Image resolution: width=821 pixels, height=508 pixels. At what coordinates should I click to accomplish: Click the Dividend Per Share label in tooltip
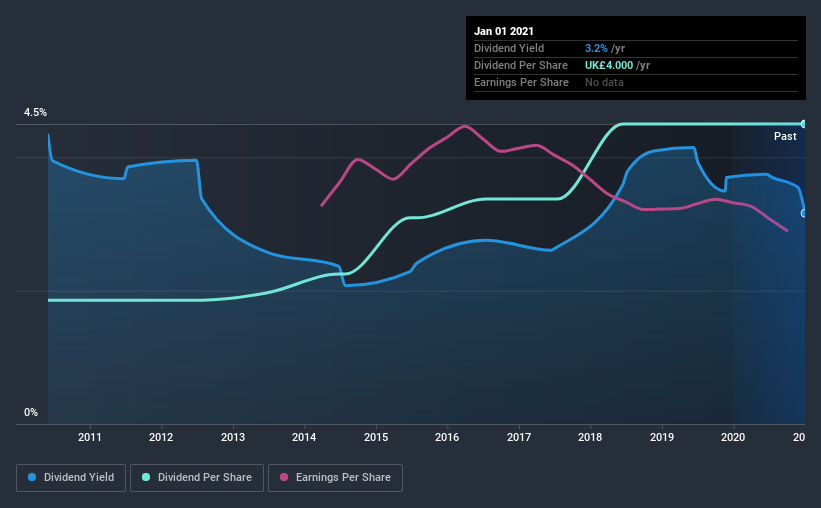point(520,65)
